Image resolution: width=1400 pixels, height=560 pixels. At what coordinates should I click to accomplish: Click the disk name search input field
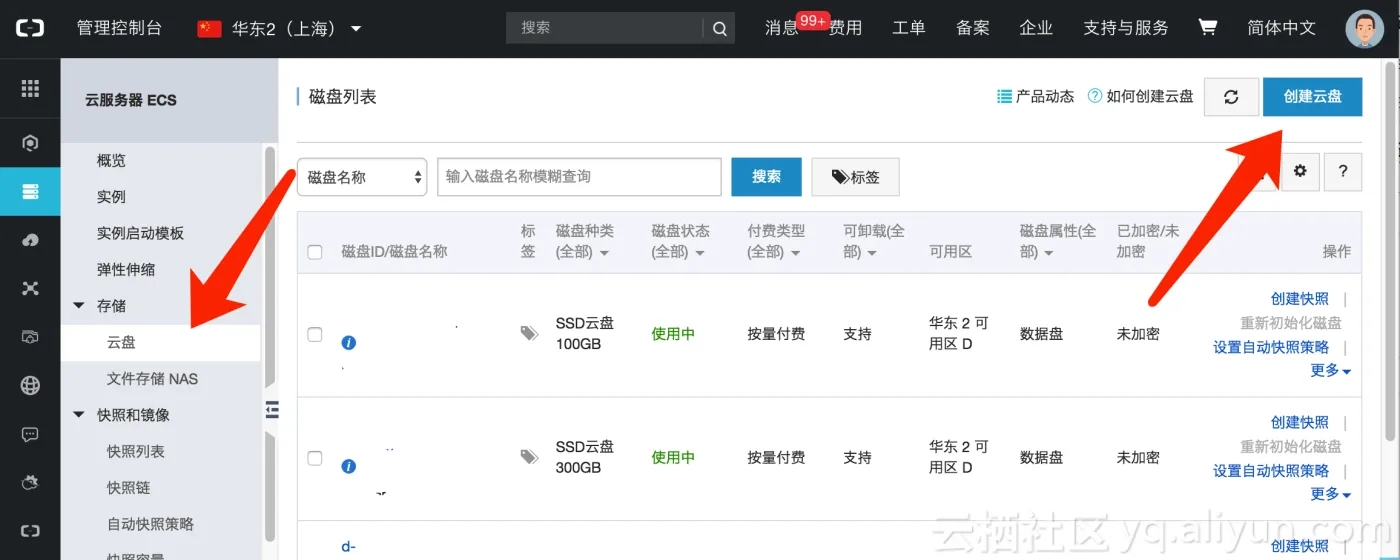[x=579, y=177]
